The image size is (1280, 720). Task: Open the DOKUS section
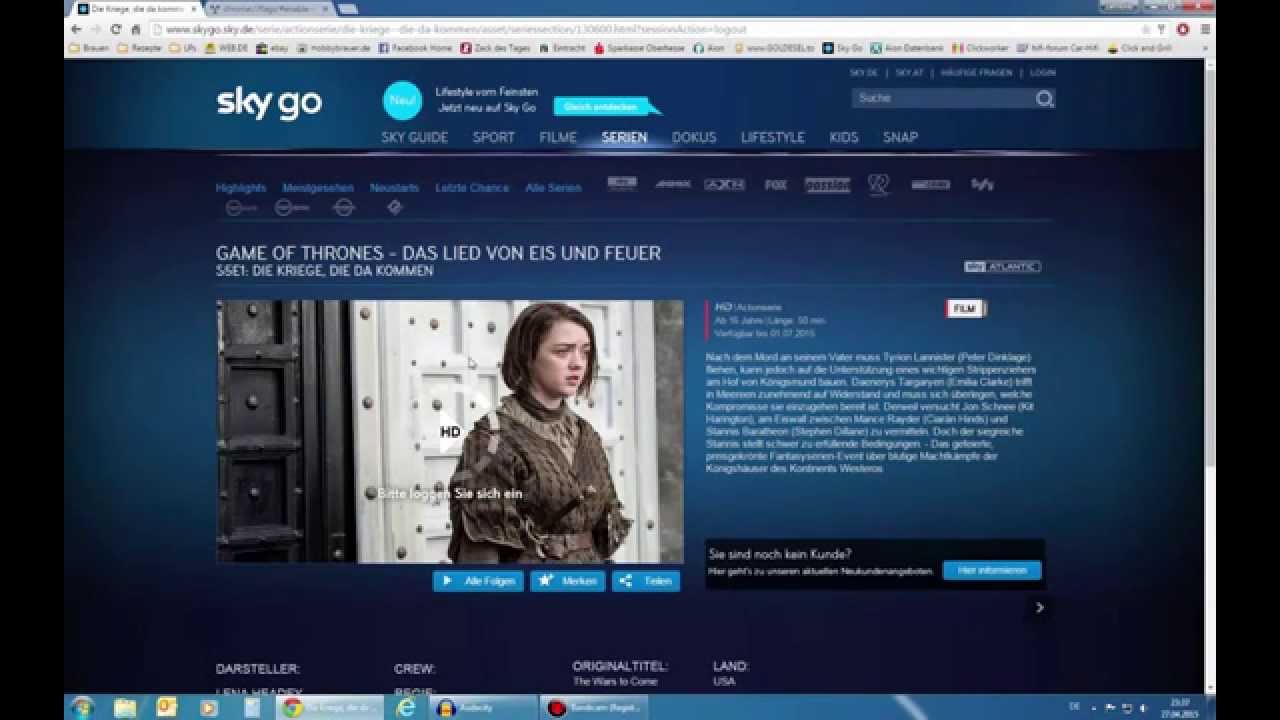694,138
